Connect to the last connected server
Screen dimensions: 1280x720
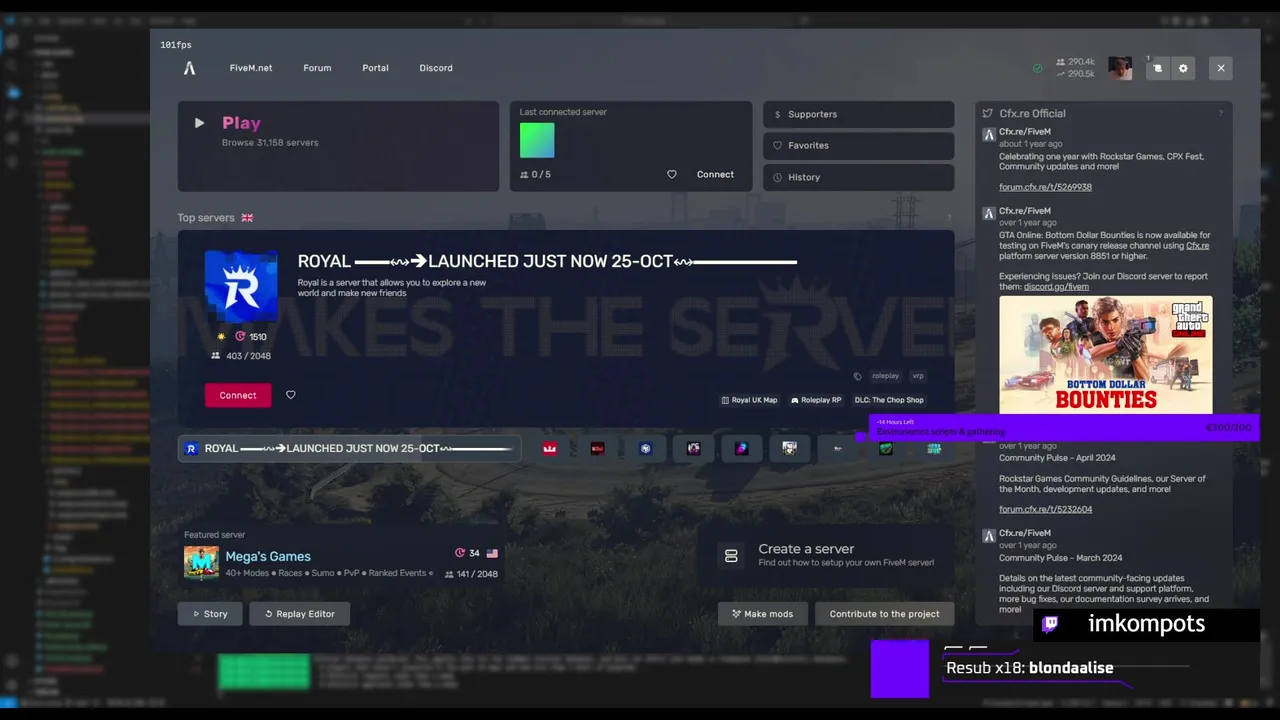pos(715,174)
